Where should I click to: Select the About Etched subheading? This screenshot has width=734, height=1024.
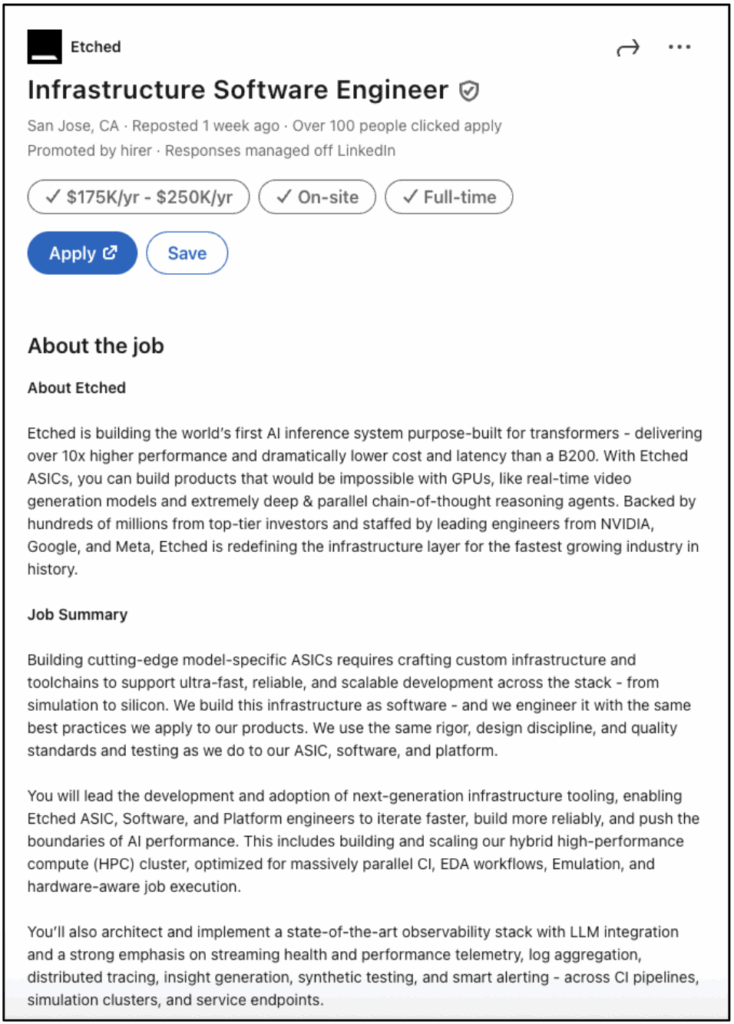76,387
